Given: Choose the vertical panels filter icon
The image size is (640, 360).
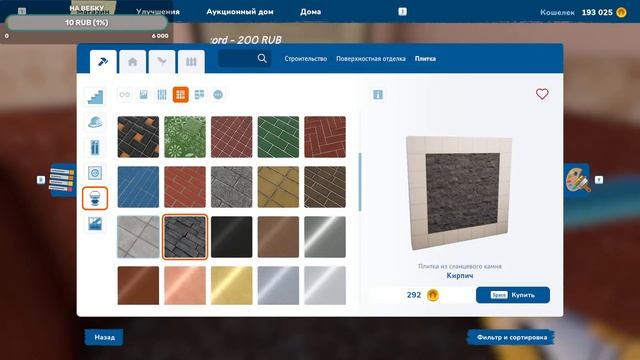Looking at the screenshot, I should tap(162, 95).
